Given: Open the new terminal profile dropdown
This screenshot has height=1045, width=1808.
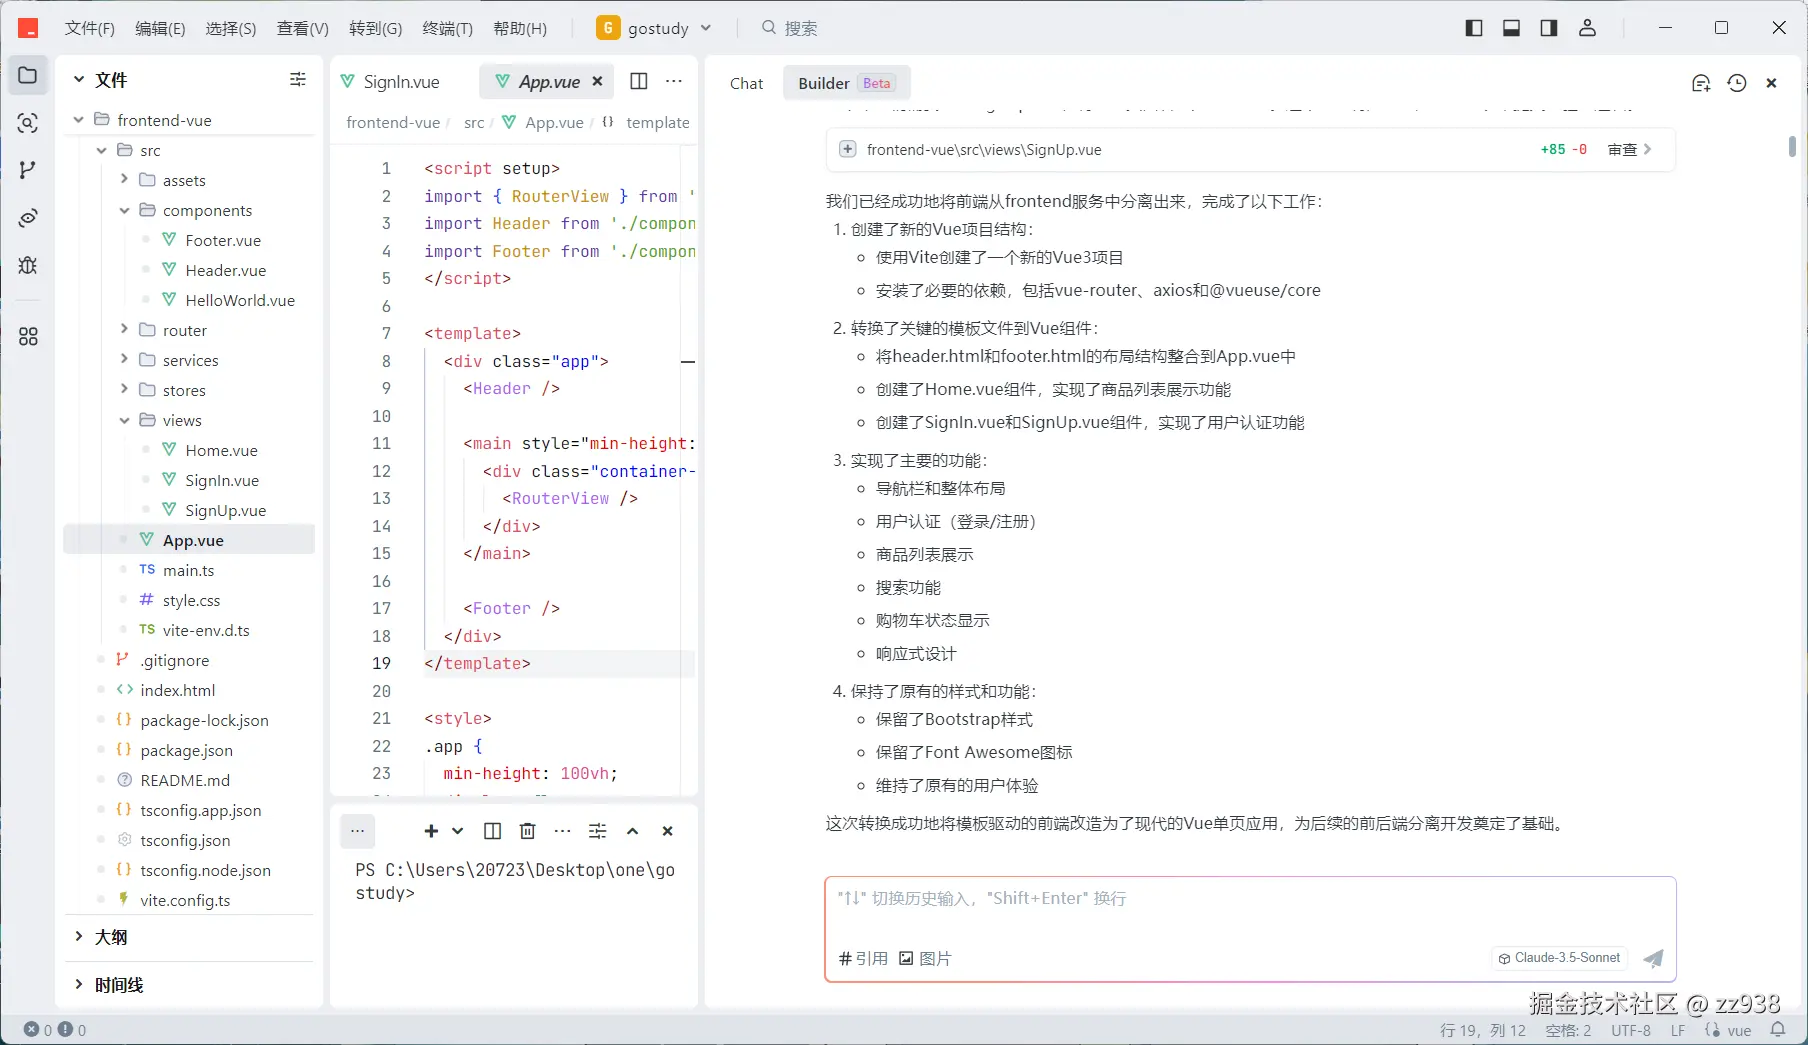Looking at the screenshot, I should tap(457, 831).
